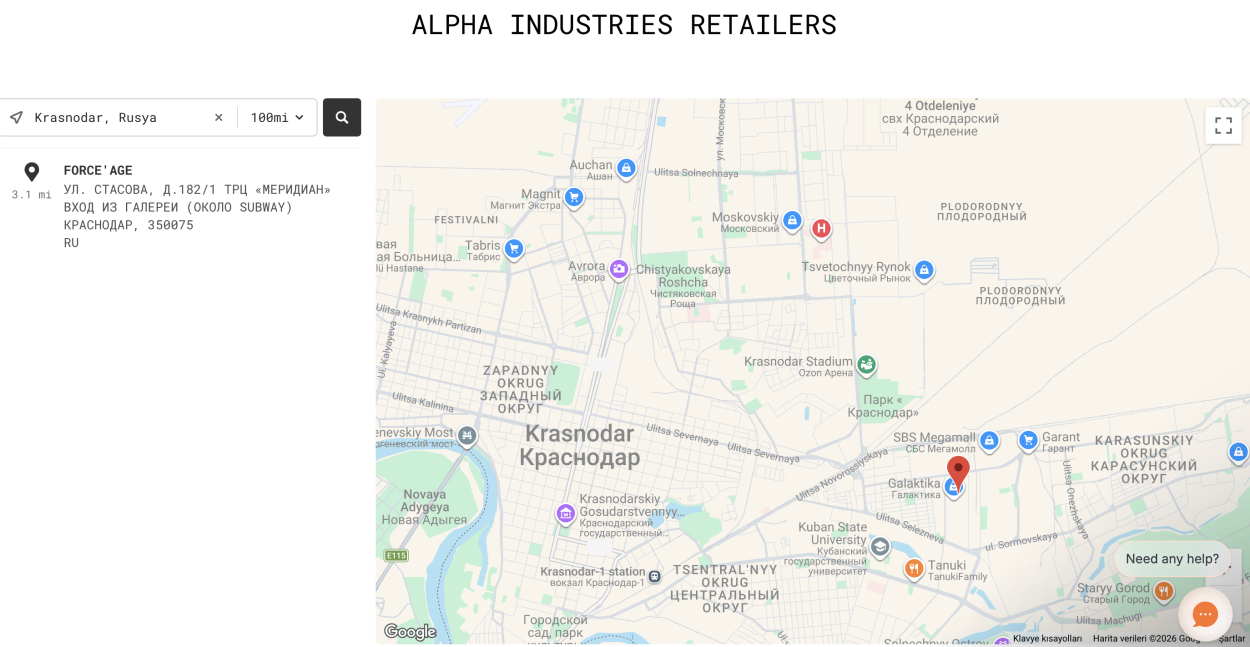Click the Moskovskiy shopping marker
This screenshot has width=1250, height=647.
792,220
